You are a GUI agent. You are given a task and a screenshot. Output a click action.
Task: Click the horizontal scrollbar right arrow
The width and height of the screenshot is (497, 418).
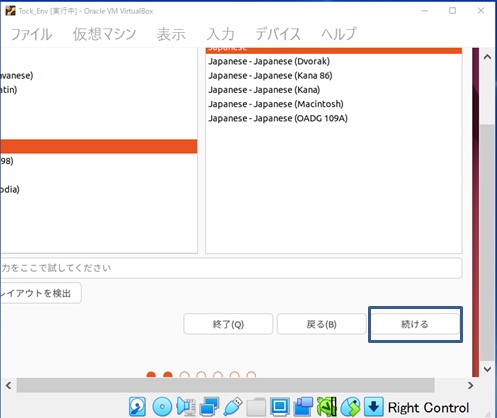(x=470, y=386)
